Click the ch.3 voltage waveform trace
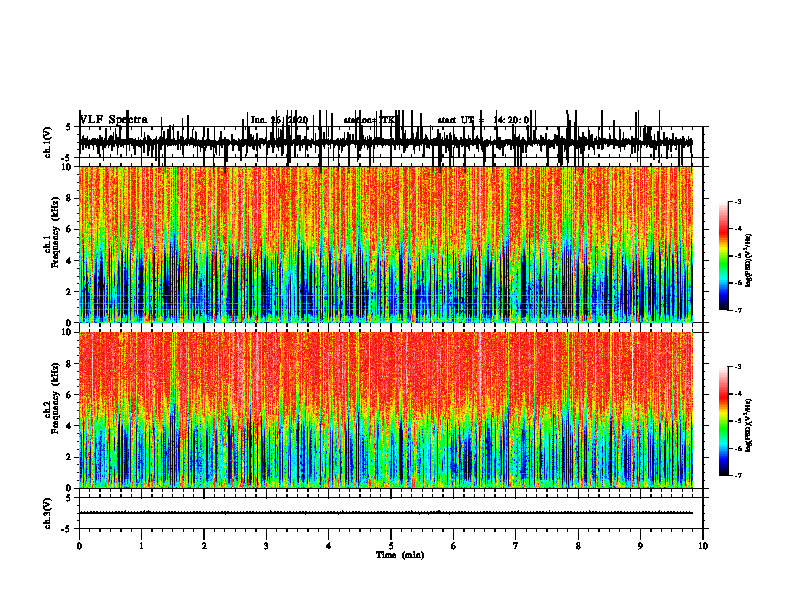This screenshot has height=612, width=792. pos(386,513)
